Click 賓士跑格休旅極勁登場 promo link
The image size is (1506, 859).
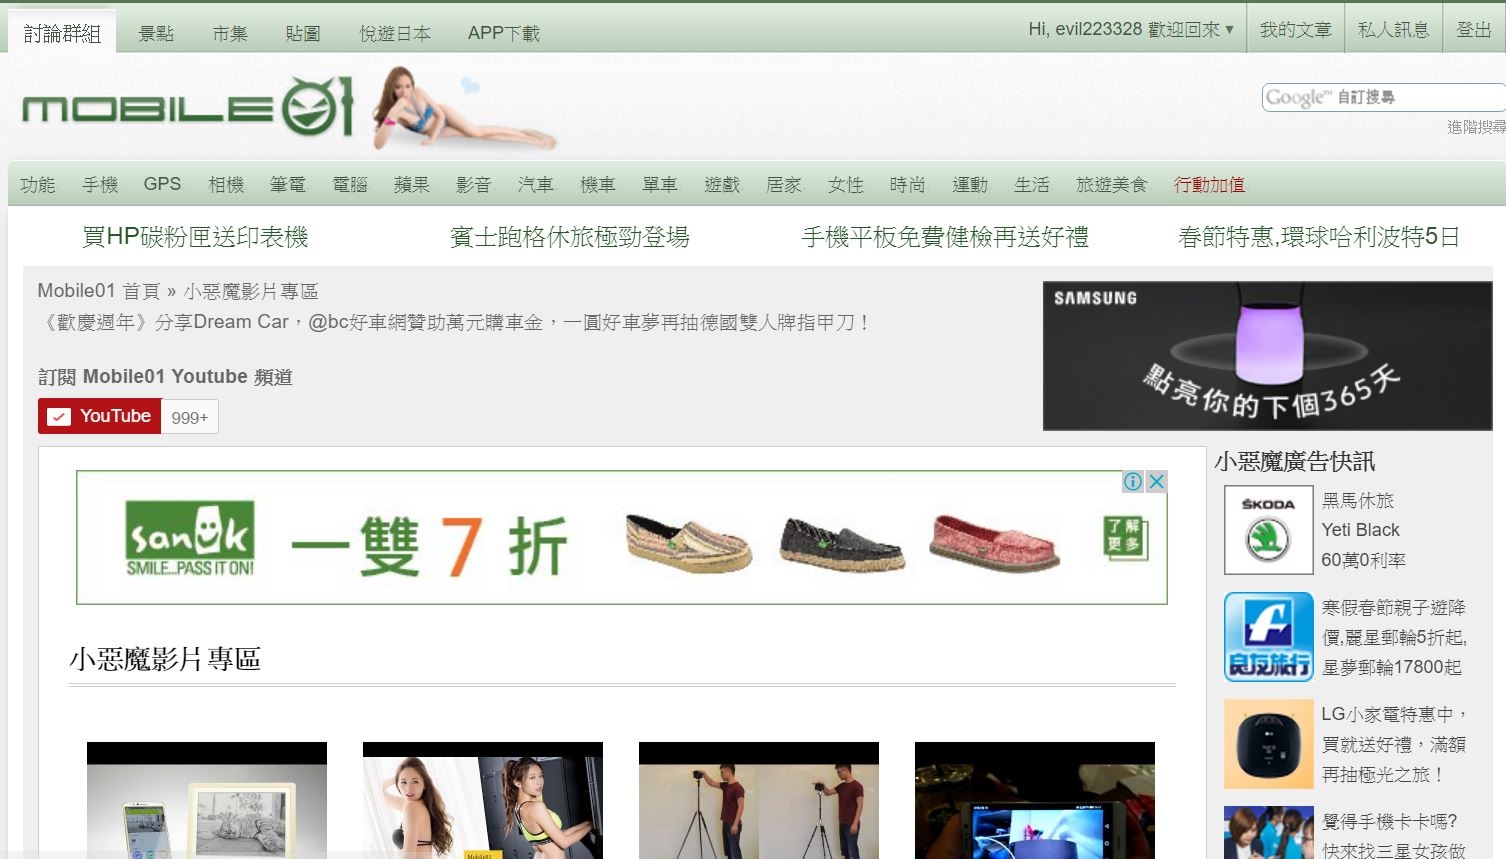pos(570,237)
